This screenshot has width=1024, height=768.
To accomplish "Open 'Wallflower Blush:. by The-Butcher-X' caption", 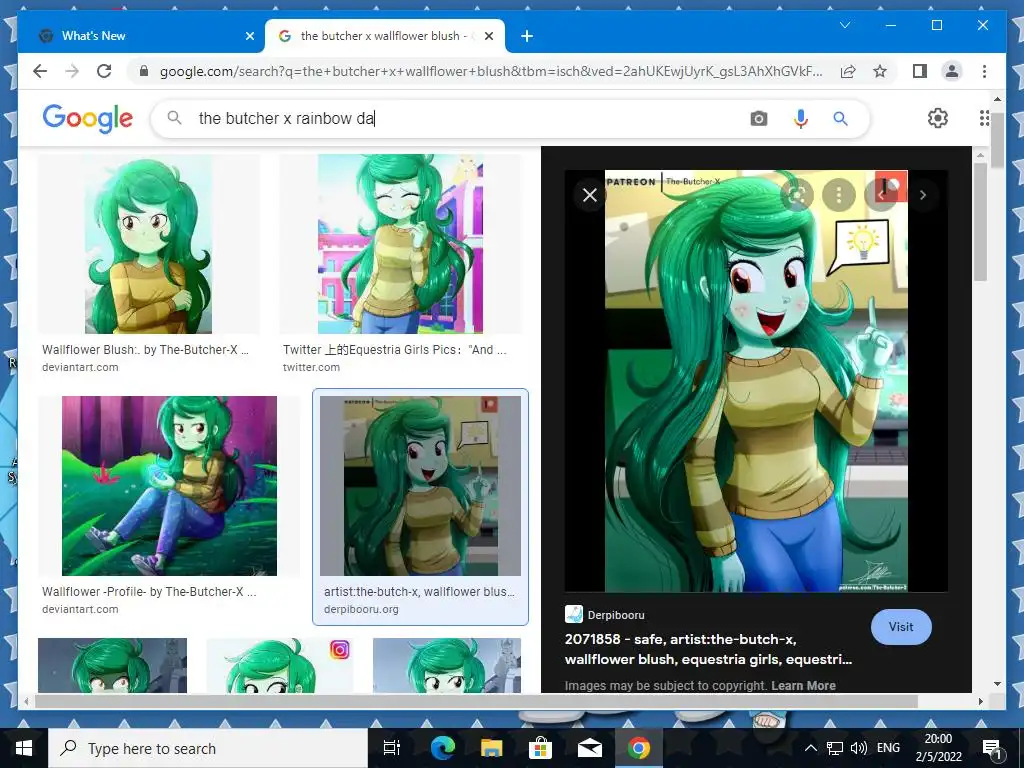I will (145, 349).
